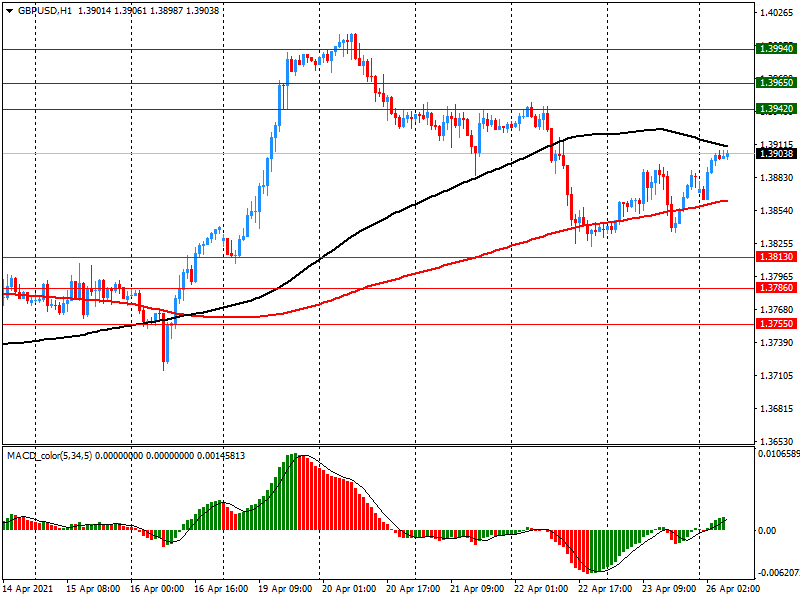Click the 1.38540 price axis value
This screenshot has height=600, width=800.
[x=777, y=211]
